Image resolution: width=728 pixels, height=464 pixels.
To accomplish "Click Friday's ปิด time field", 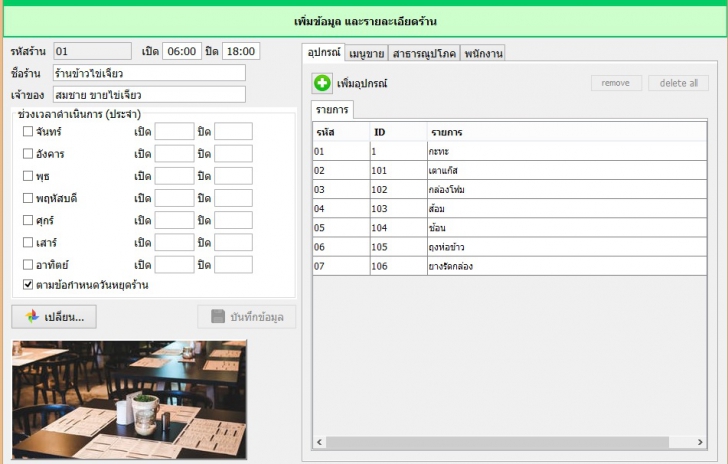I will [x=234, y=220].
